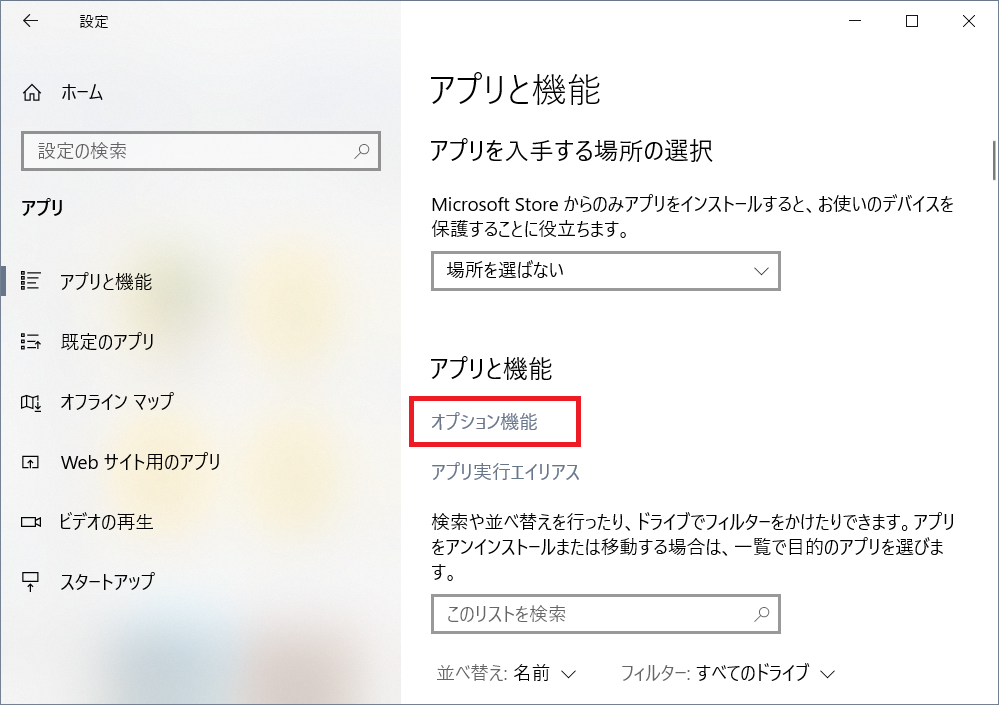Click the vertical scrollbar thumb

tap(993, 160)
